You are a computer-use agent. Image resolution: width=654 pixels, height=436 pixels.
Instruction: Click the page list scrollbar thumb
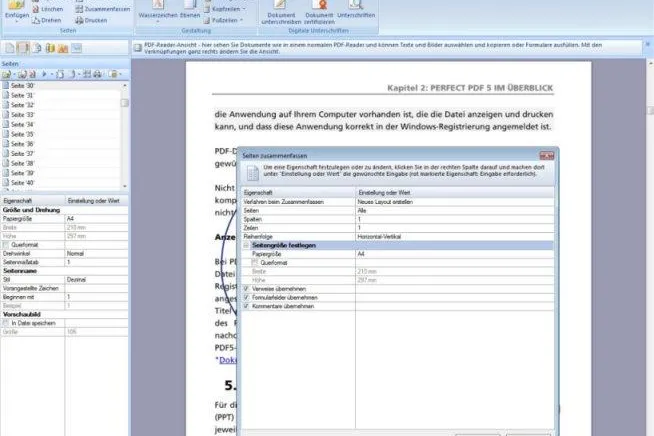(125, 103)
